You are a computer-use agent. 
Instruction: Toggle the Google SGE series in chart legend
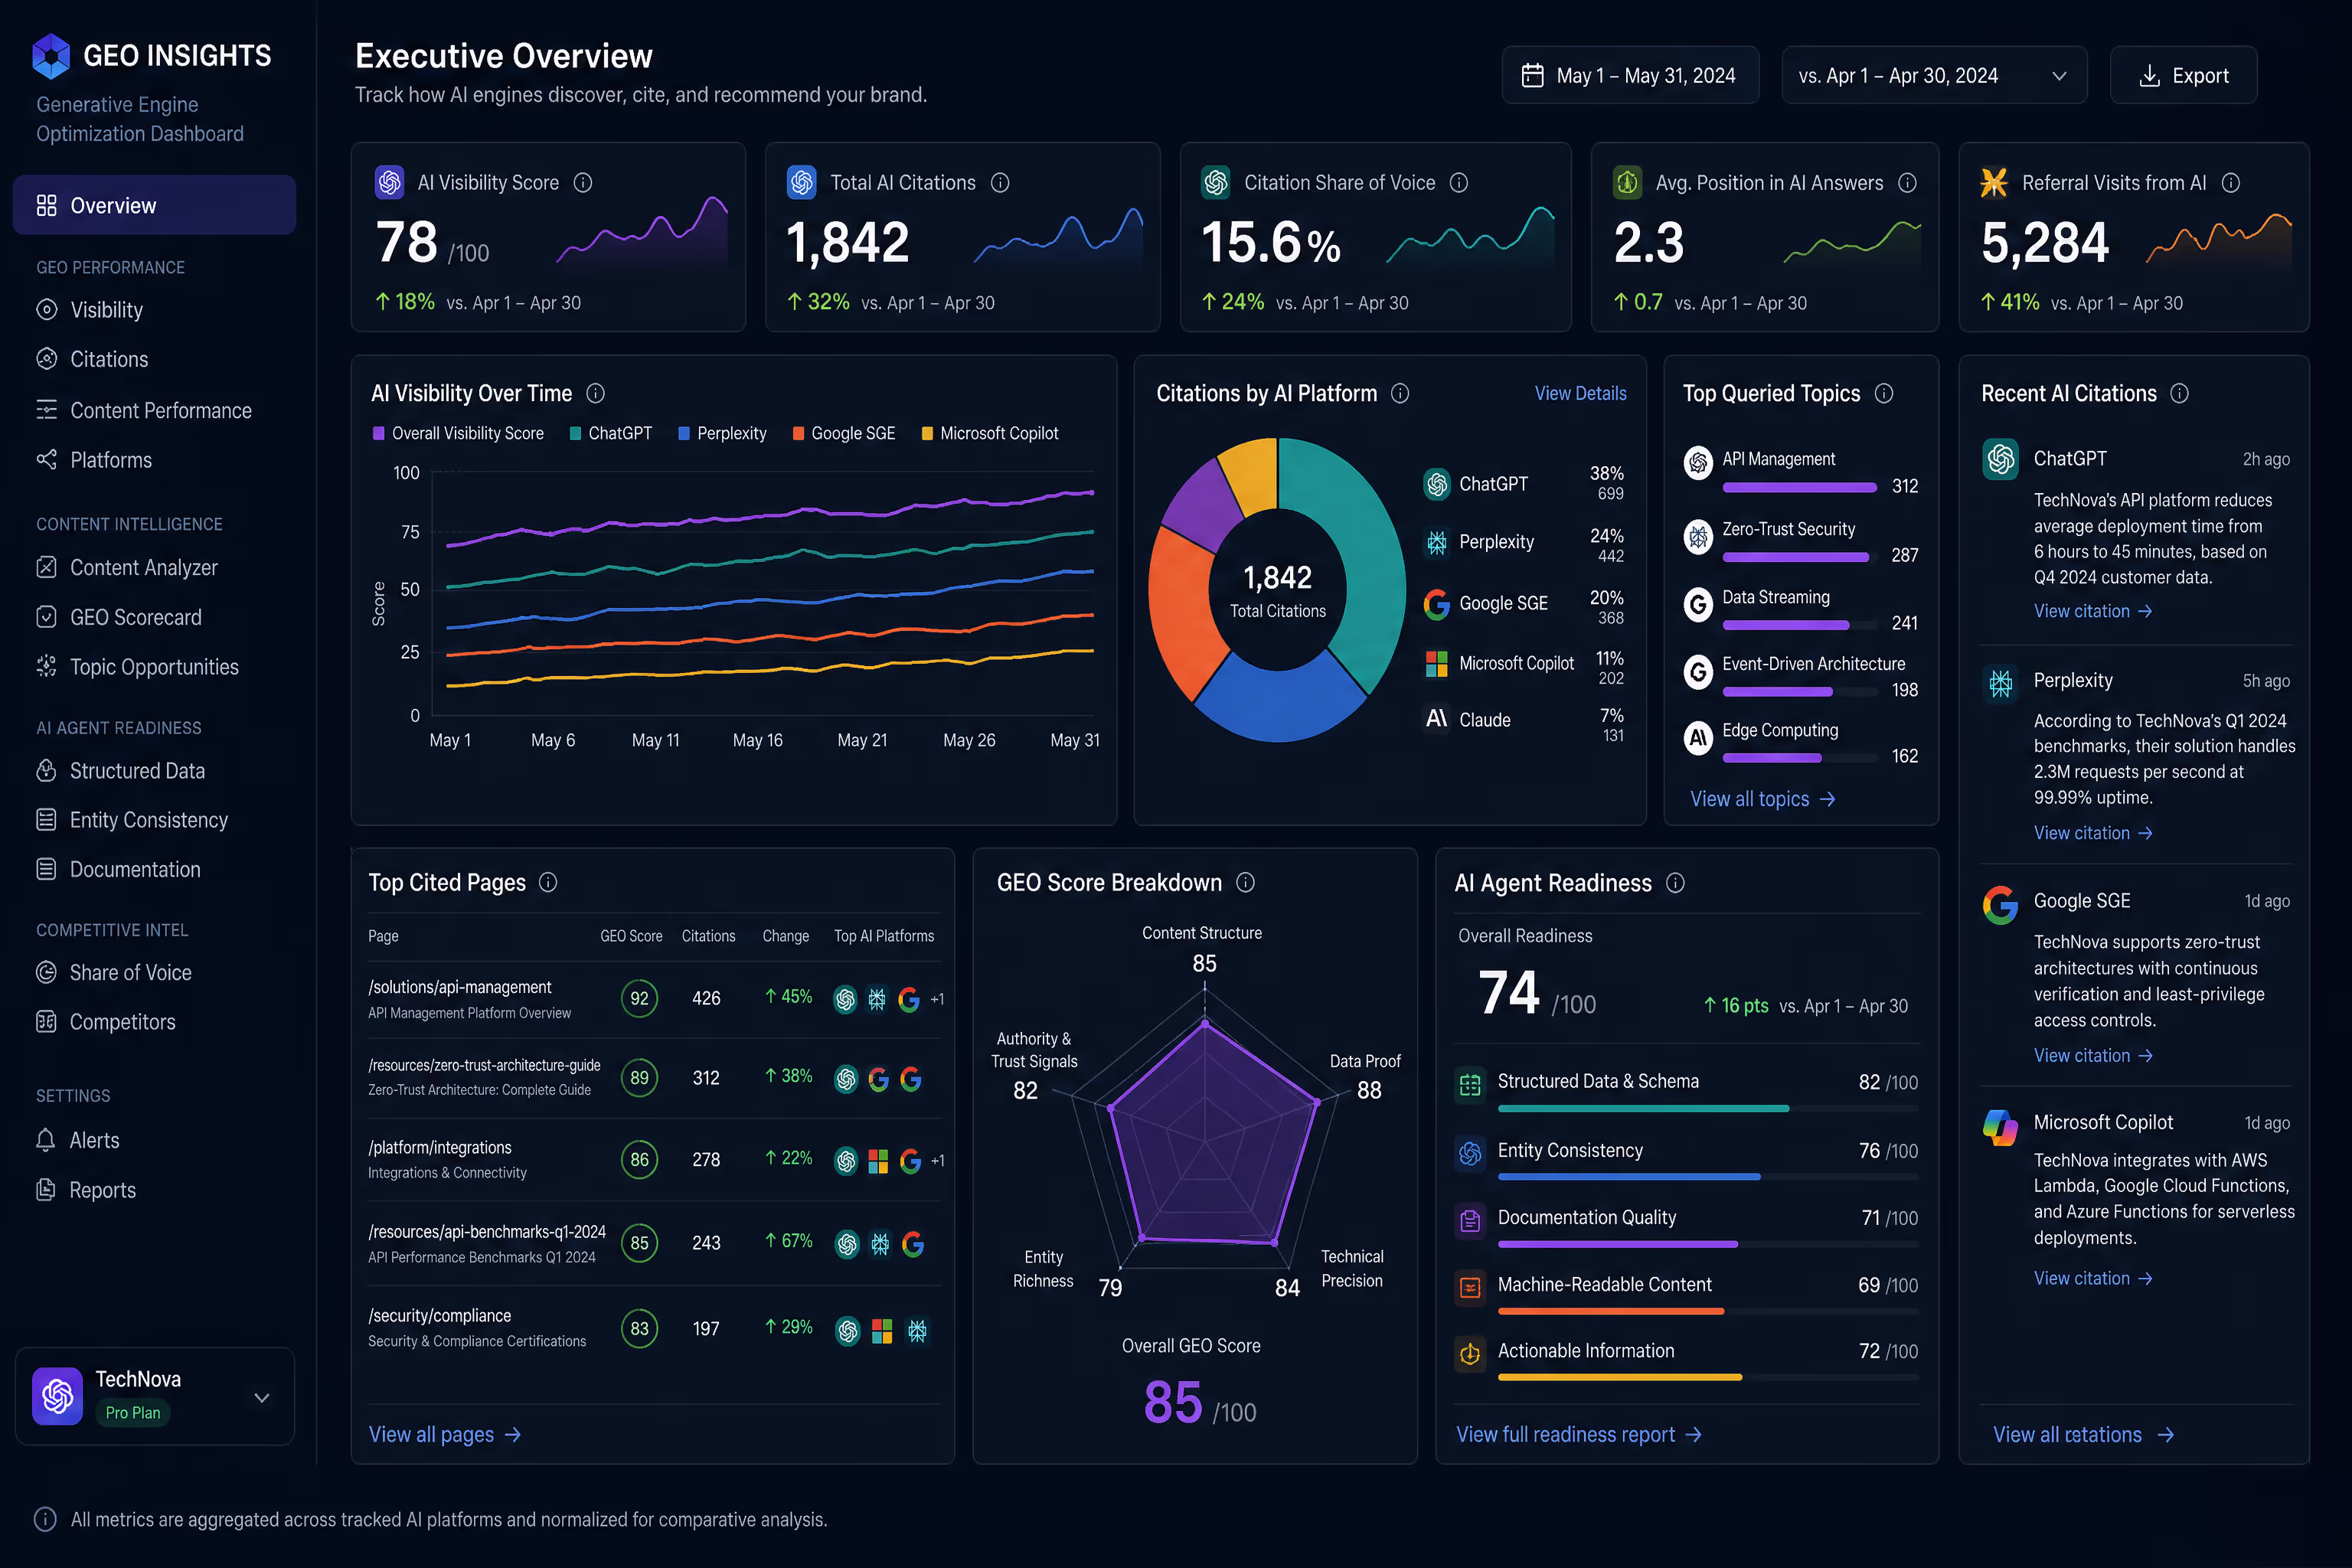844,433
